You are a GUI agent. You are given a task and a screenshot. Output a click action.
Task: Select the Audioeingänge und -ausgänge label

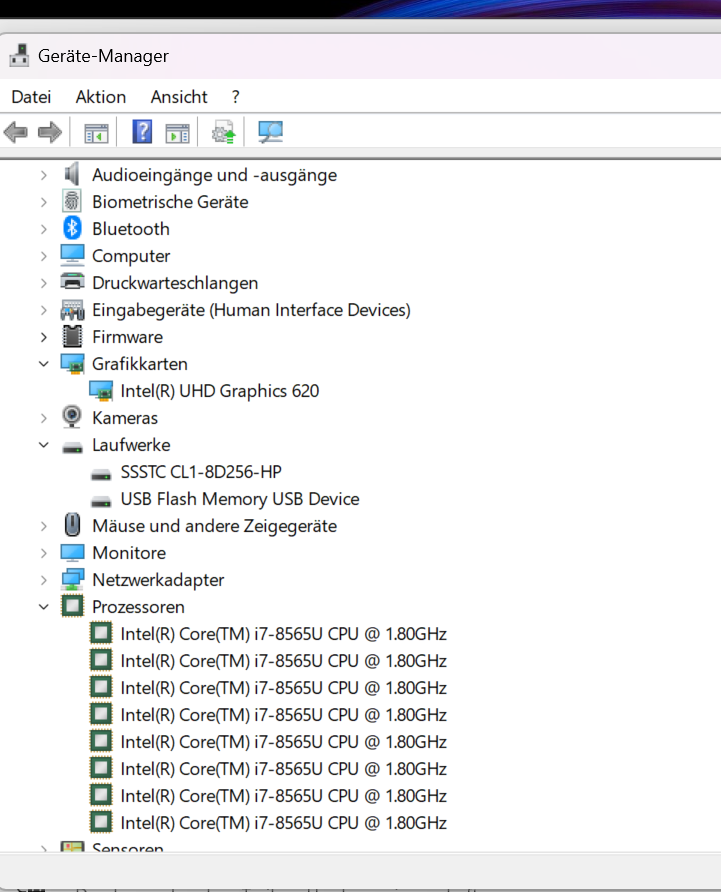(x=215, y=175)
